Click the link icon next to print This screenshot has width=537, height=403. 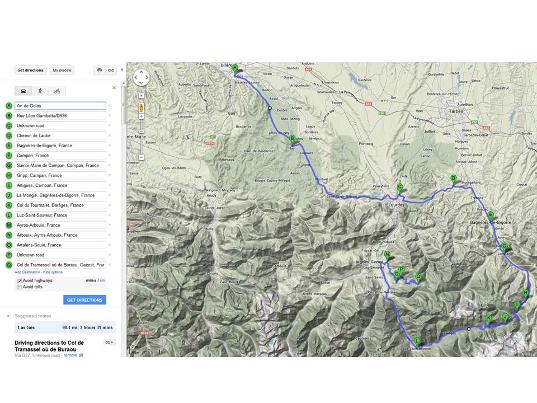click(111, 70)
